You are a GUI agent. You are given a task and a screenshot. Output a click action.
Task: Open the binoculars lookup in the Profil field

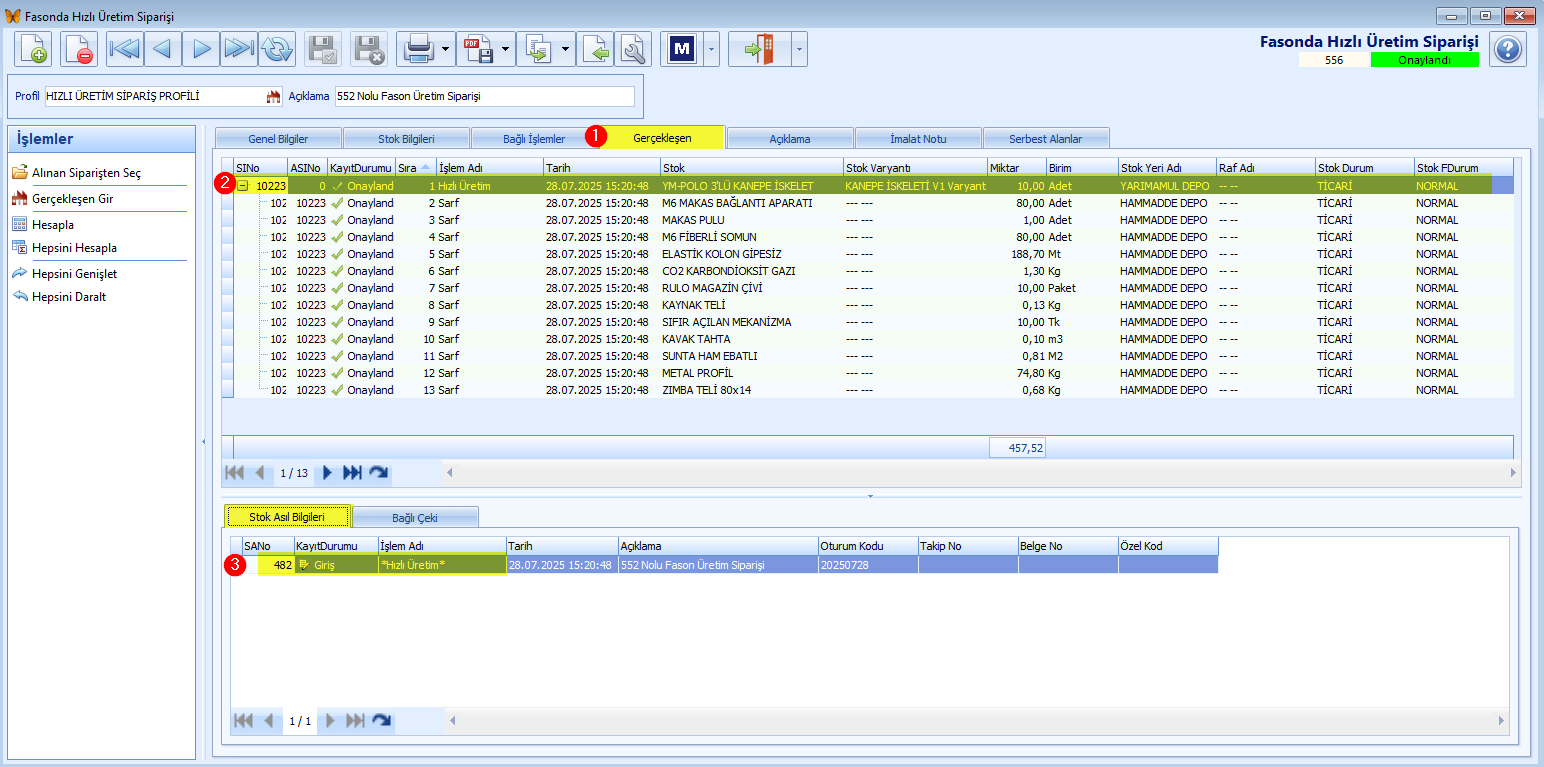(273, 97)
